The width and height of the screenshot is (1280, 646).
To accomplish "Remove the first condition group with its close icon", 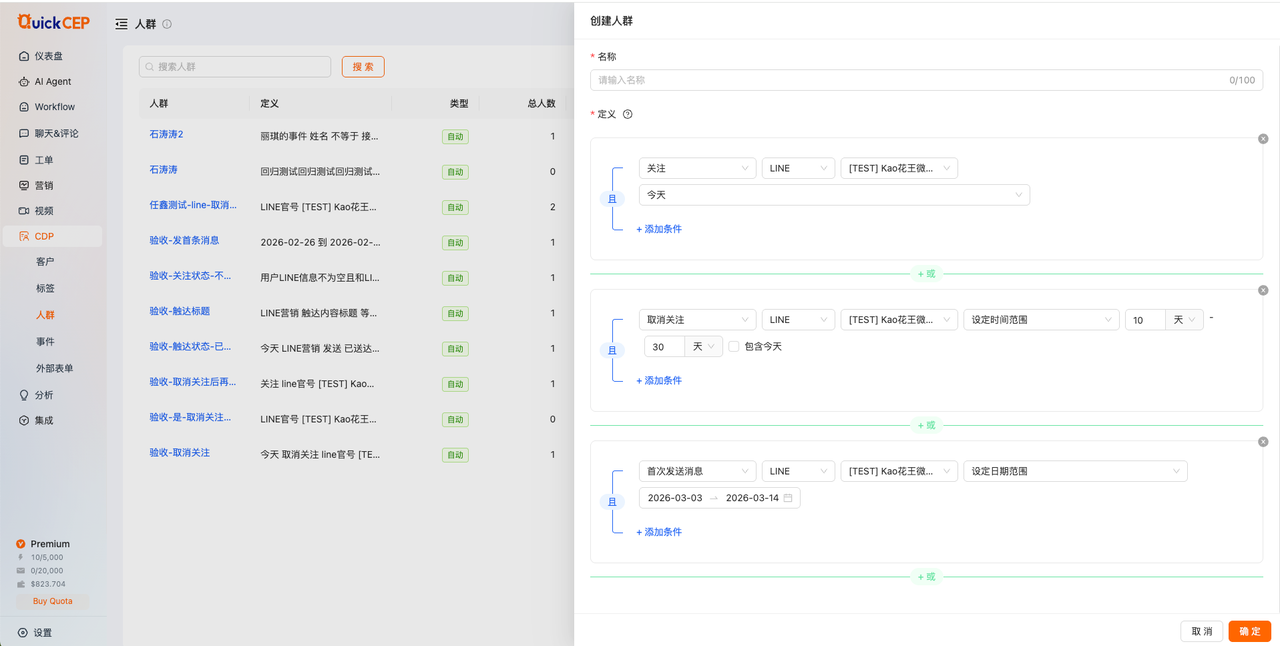I will coord(1263,139).
